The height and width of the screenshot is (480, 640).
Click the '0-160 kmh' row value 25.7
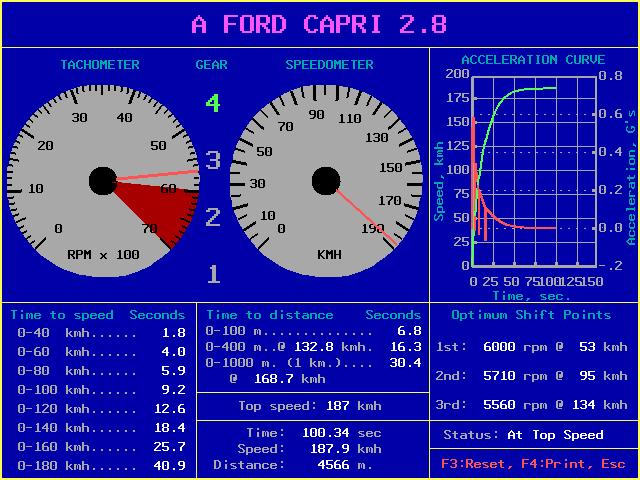click(170, 447)
